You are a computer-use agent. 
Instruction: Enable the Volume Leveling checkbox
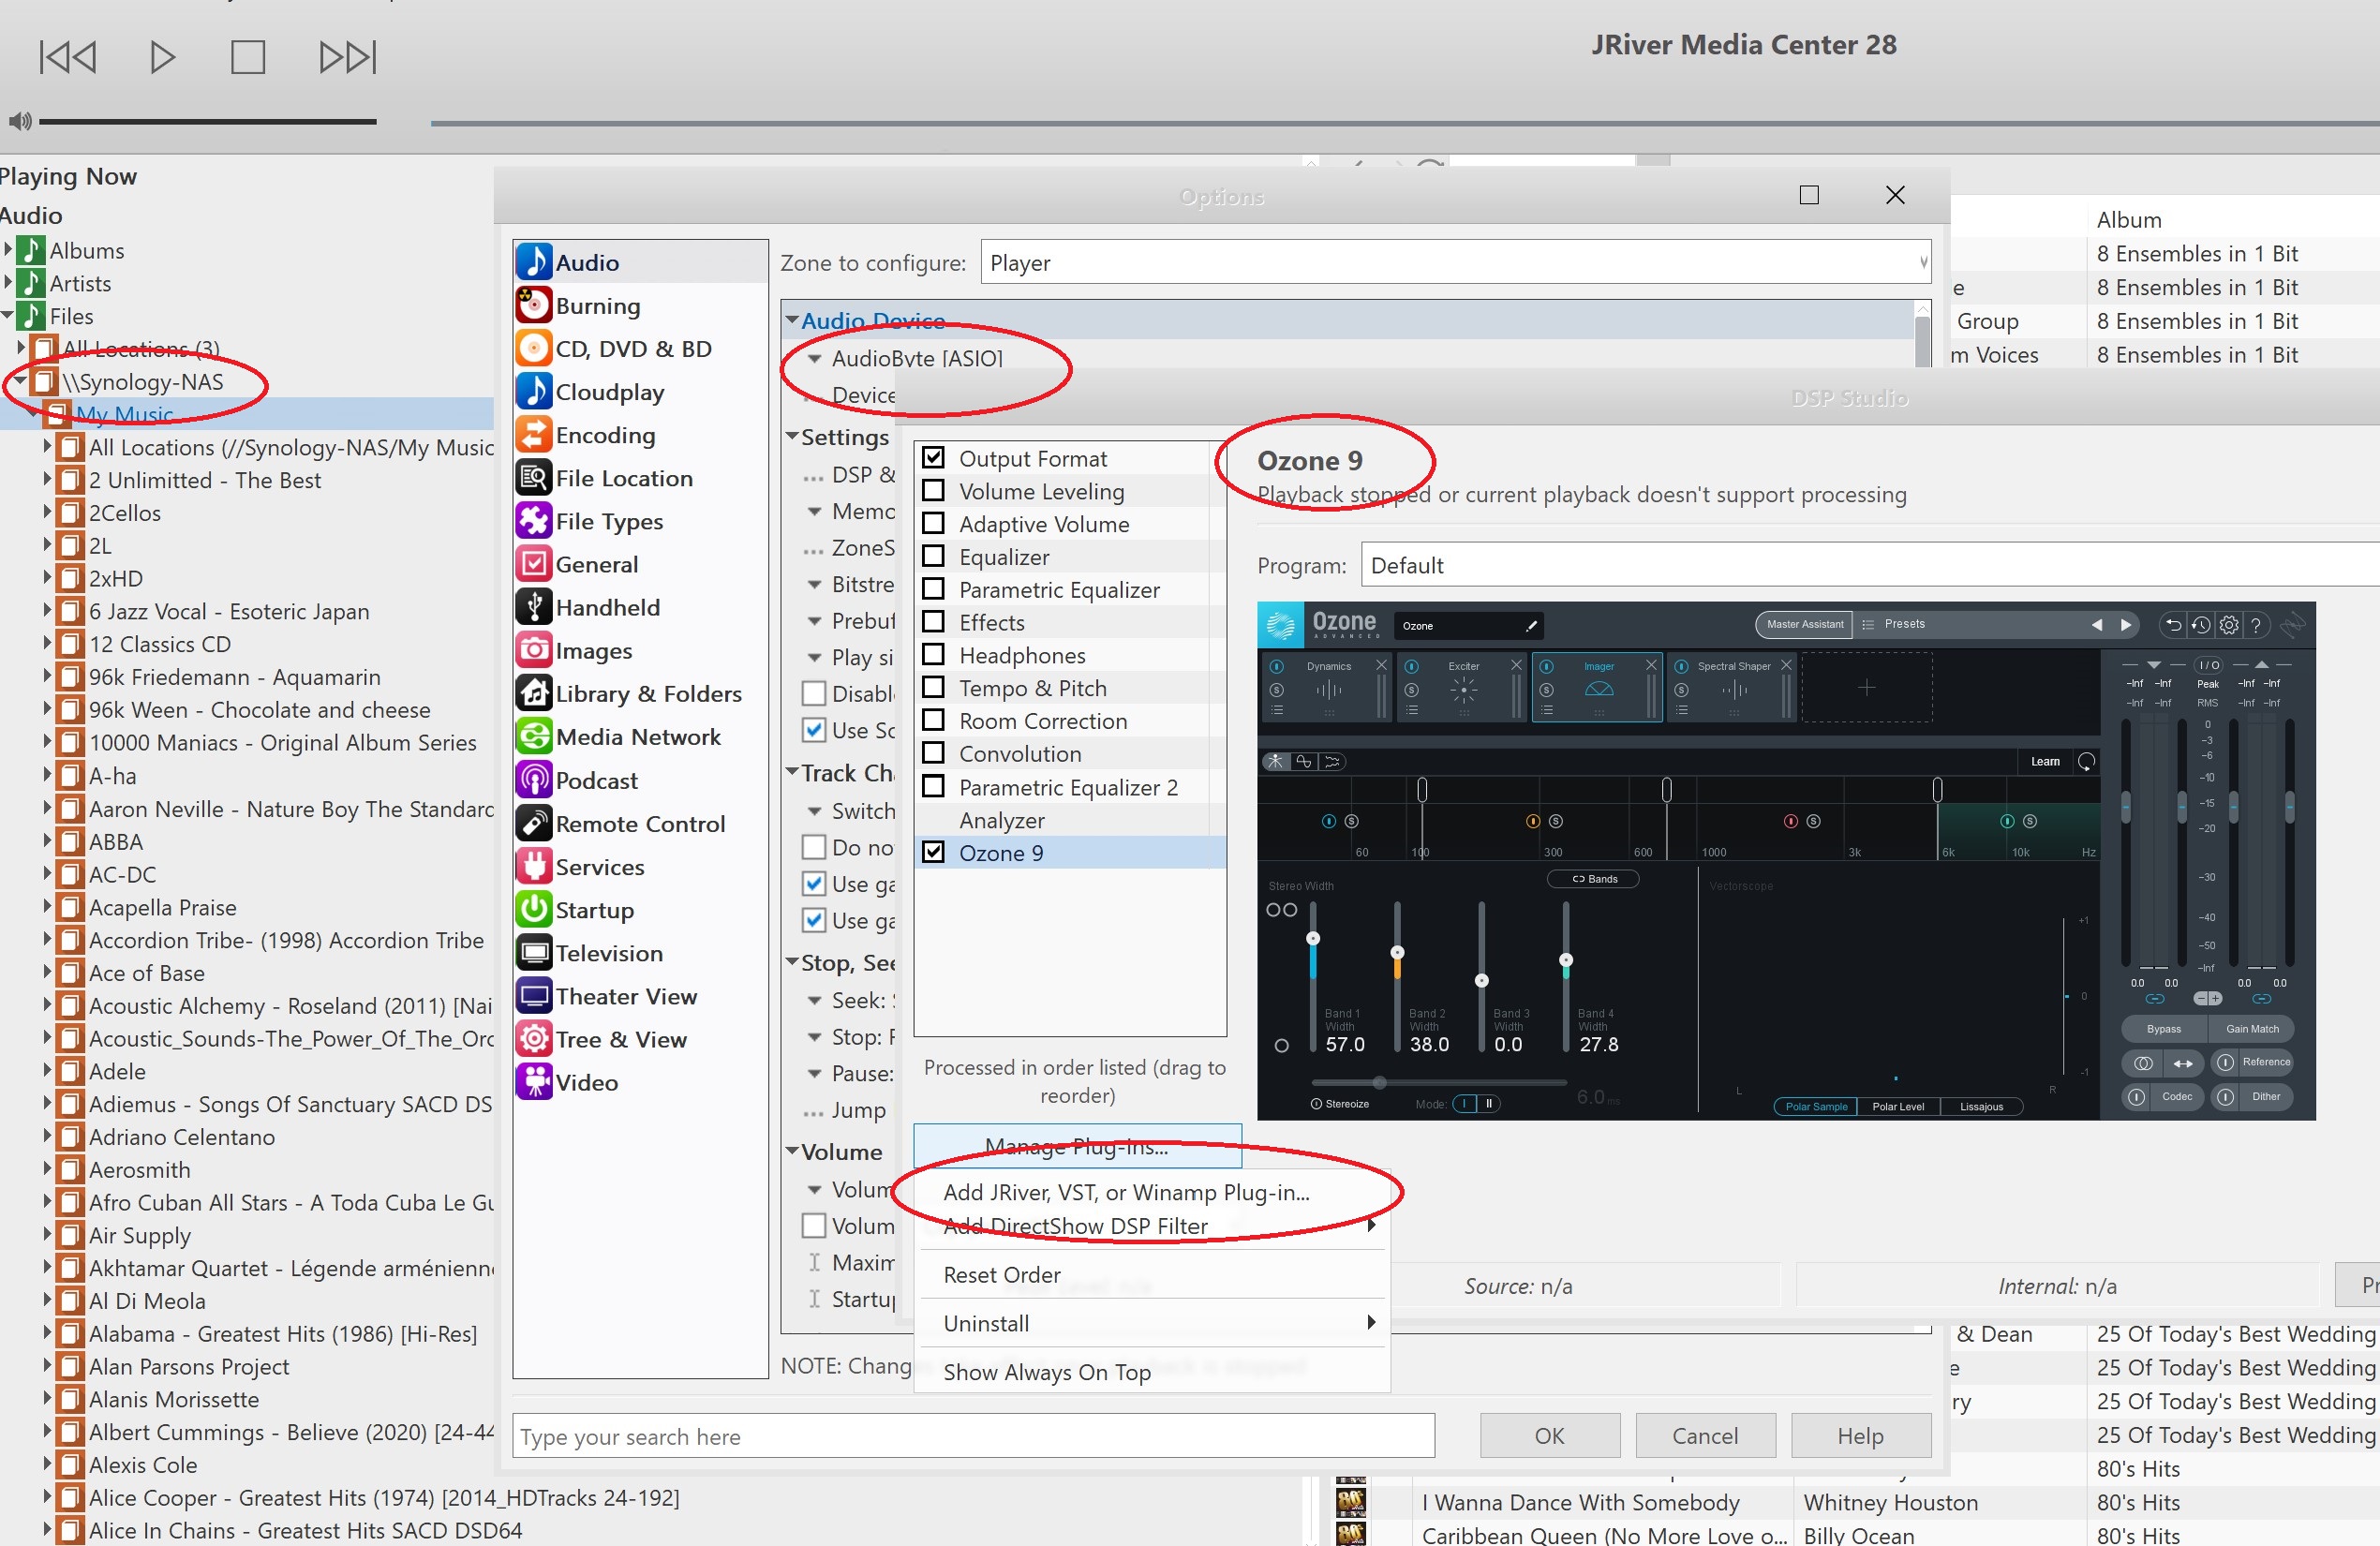[x=934, y=491]
